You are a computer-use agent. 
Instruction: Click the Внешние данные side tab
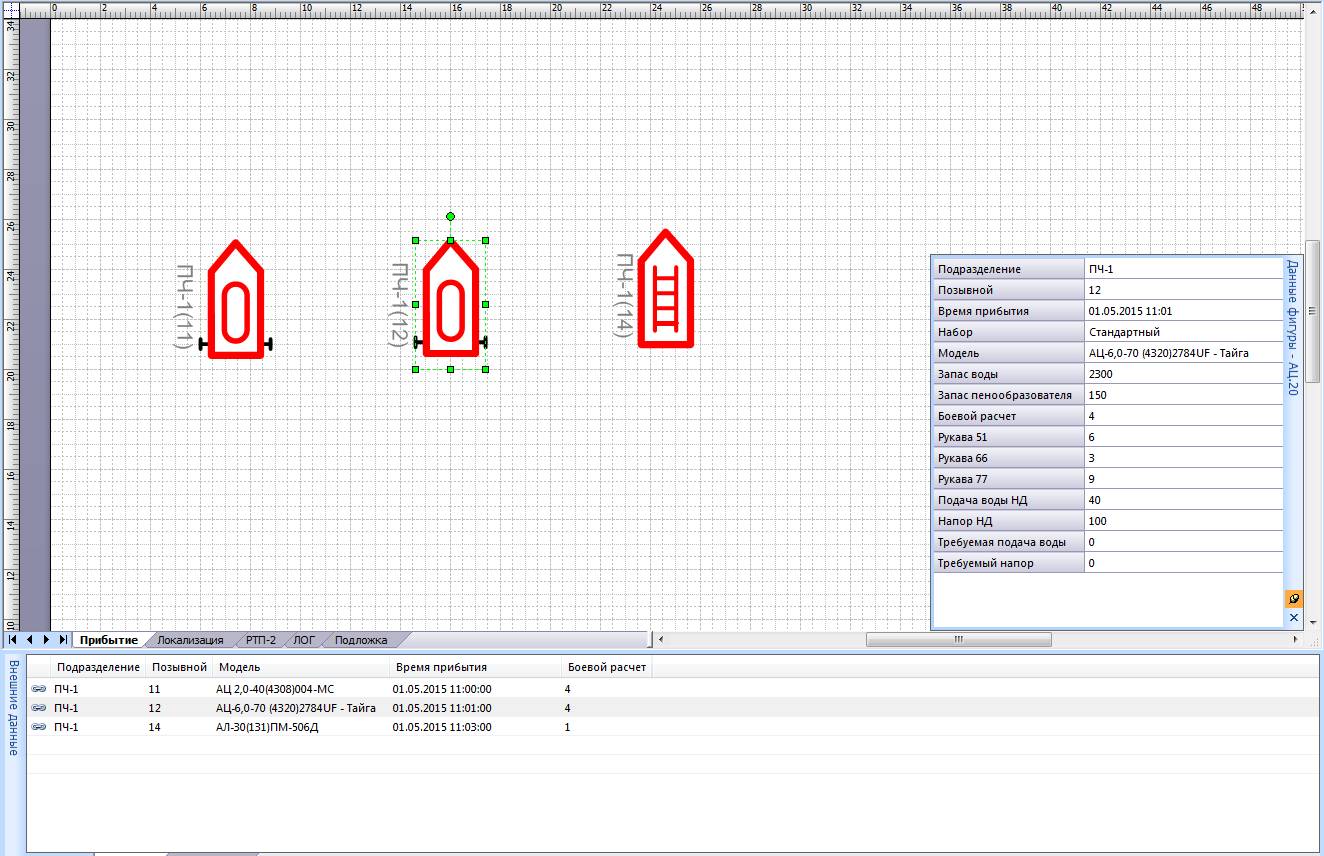point(13,708)
